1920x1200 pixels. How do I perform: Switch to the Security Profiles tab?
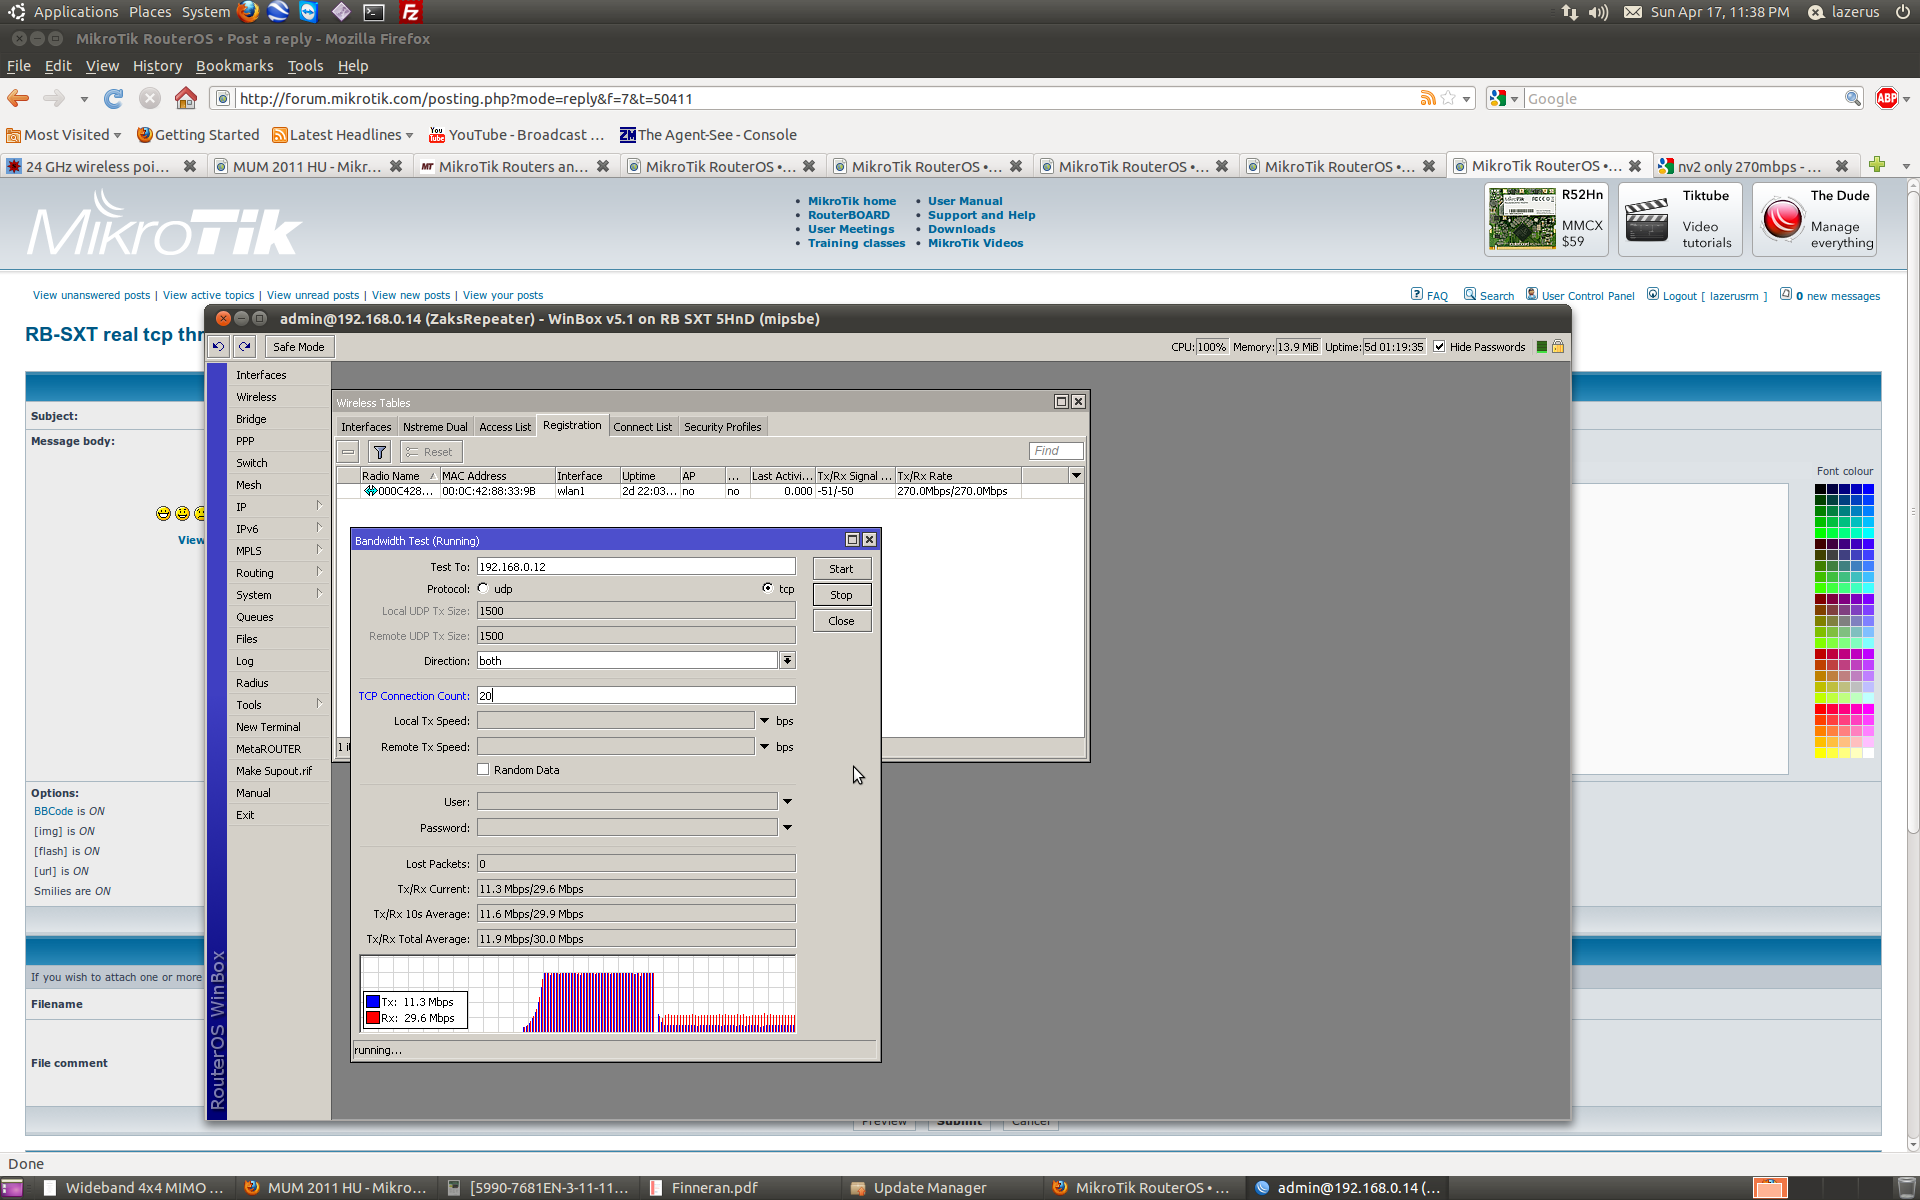pyautogui.click(x=722, y=427)
